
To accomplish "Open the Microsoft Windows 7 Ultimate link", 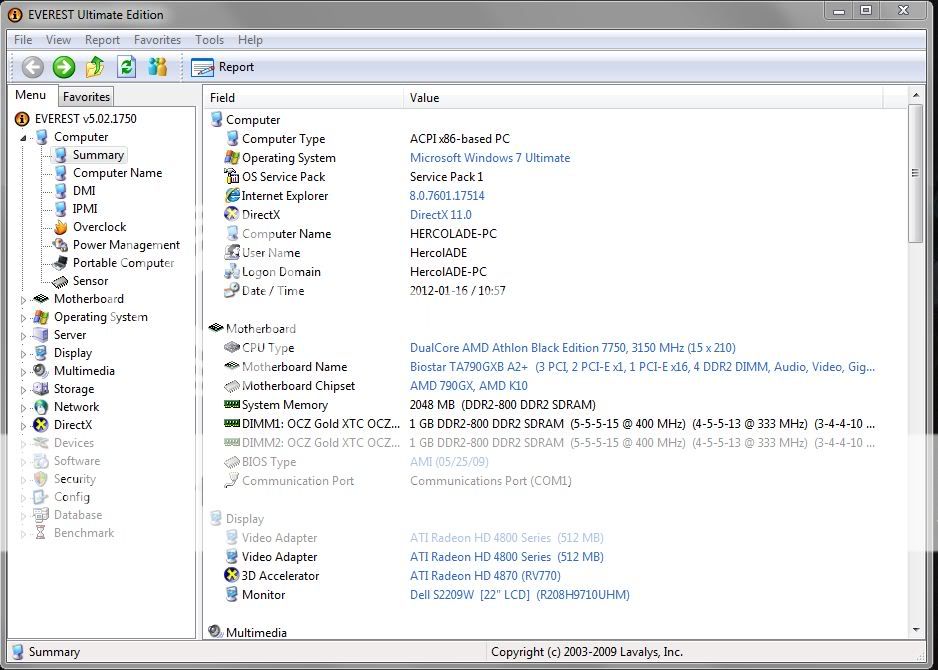I will pyautogui.click(x=490, y=158).
